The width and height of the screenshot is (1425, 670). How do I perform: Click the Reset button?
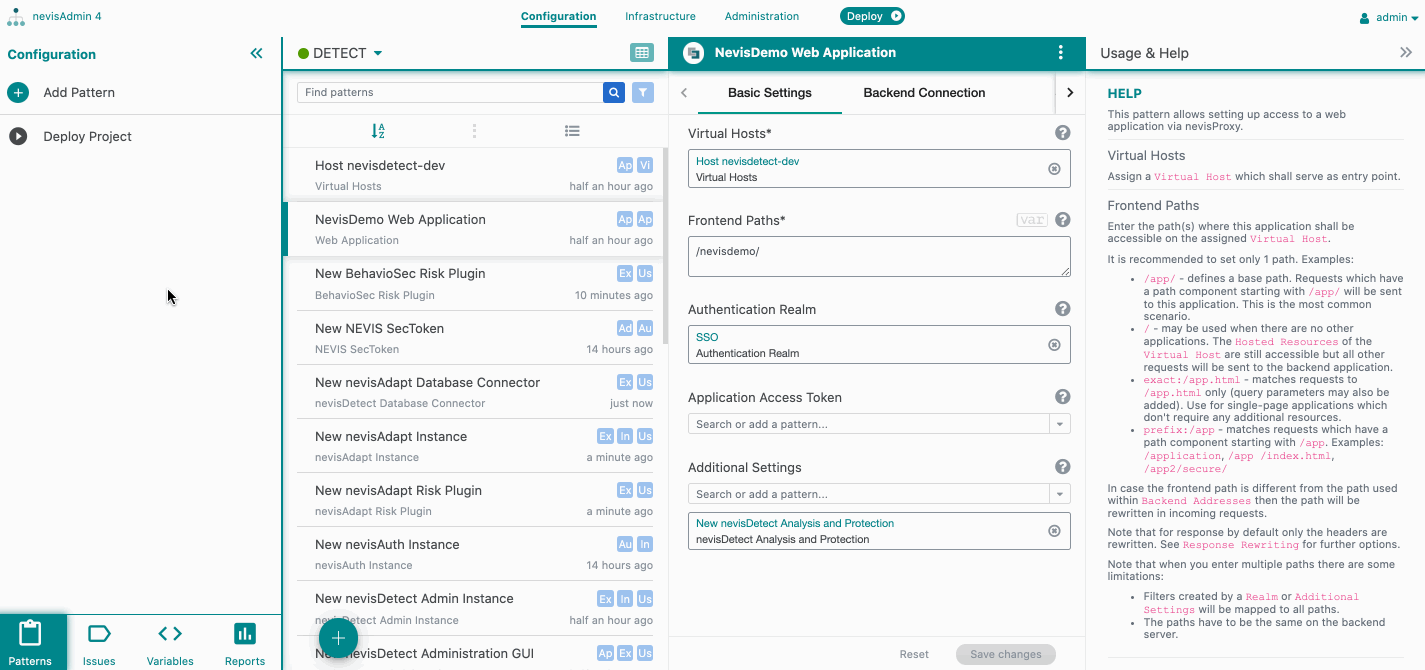point(914,654)
